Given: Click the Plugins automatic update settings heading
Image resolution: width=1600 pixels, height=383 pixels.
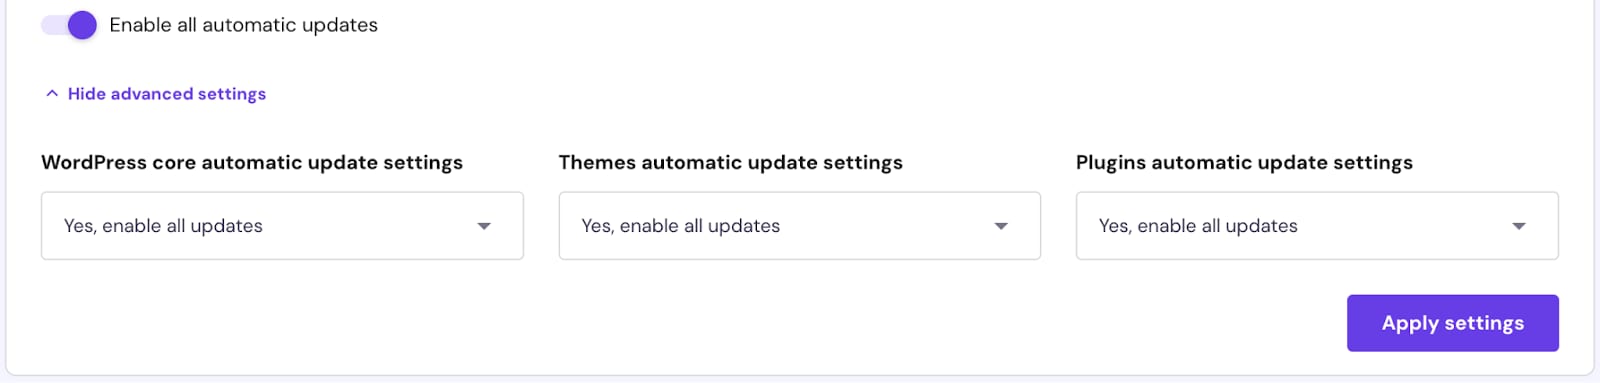Looking at the screenshot, I should [1244, 162].
